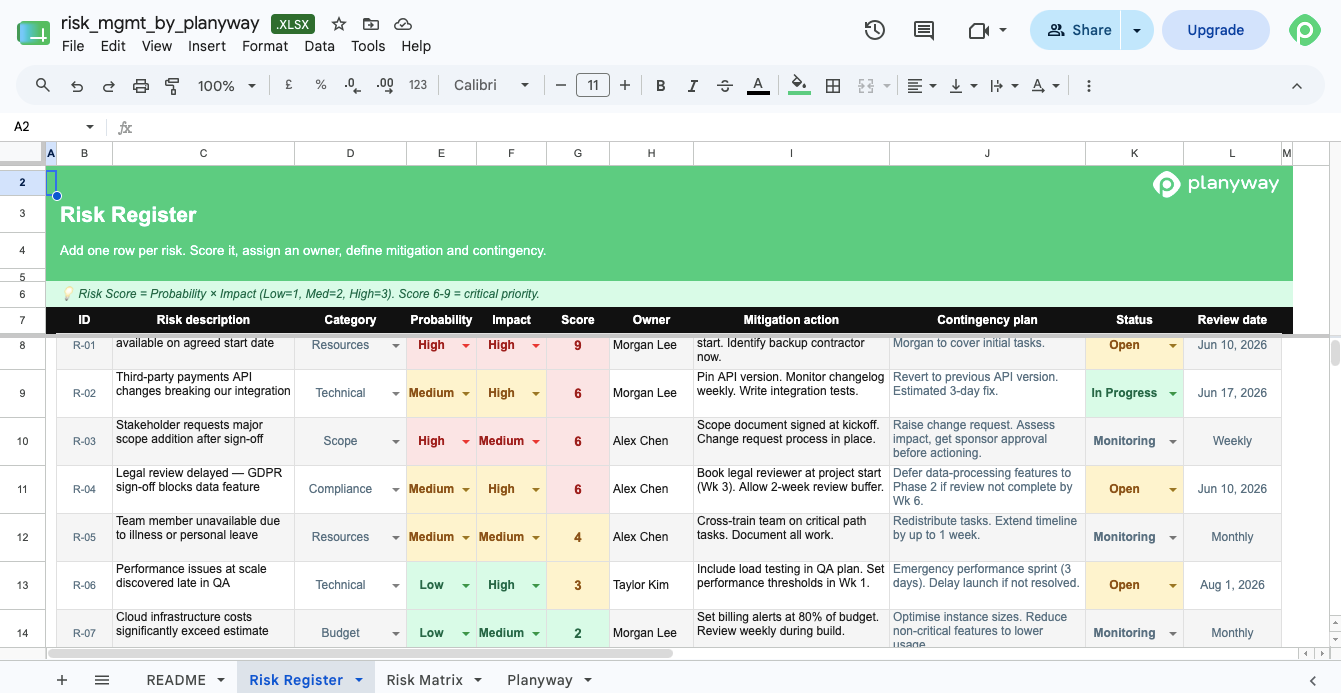Open horizontal align options
The width and height of the screenshot is (1341, 693).
point(921,86)
